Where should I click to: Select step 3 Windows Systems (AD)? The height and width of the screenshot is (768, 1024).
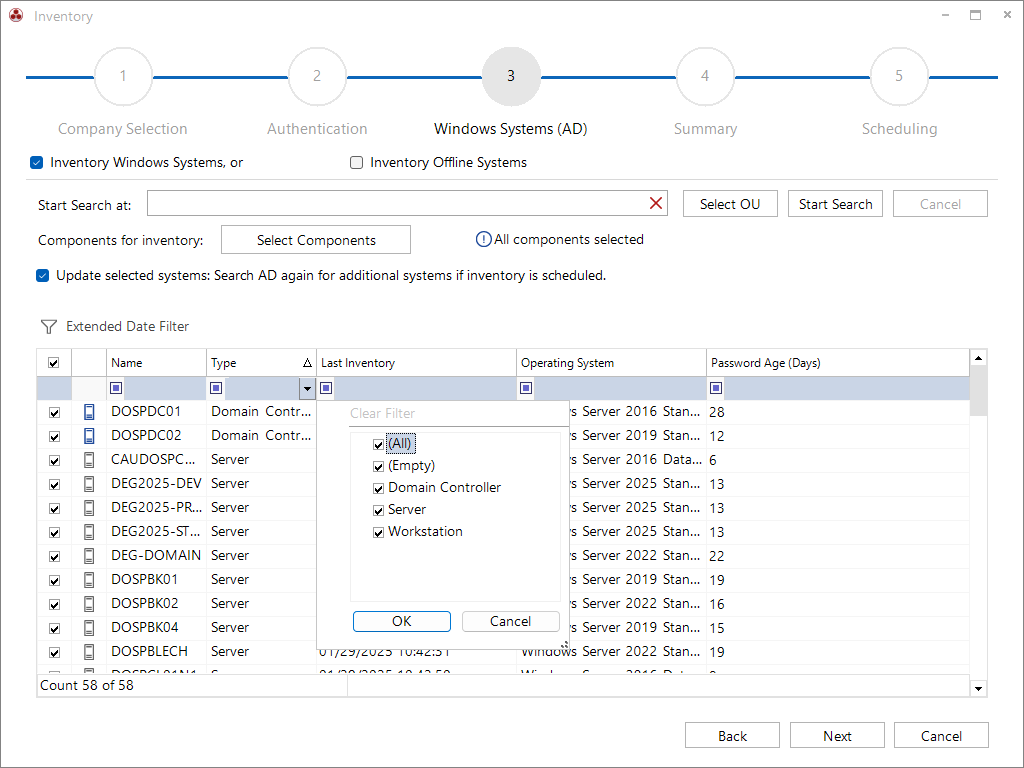point(511,76)
